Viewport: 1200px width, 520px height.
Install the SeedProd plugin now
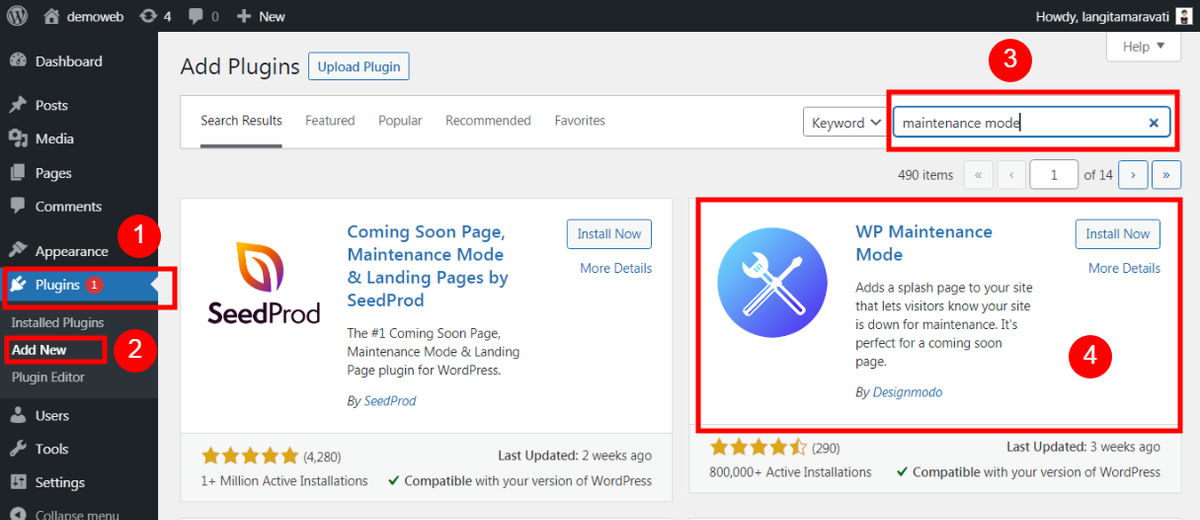point(609,234)
